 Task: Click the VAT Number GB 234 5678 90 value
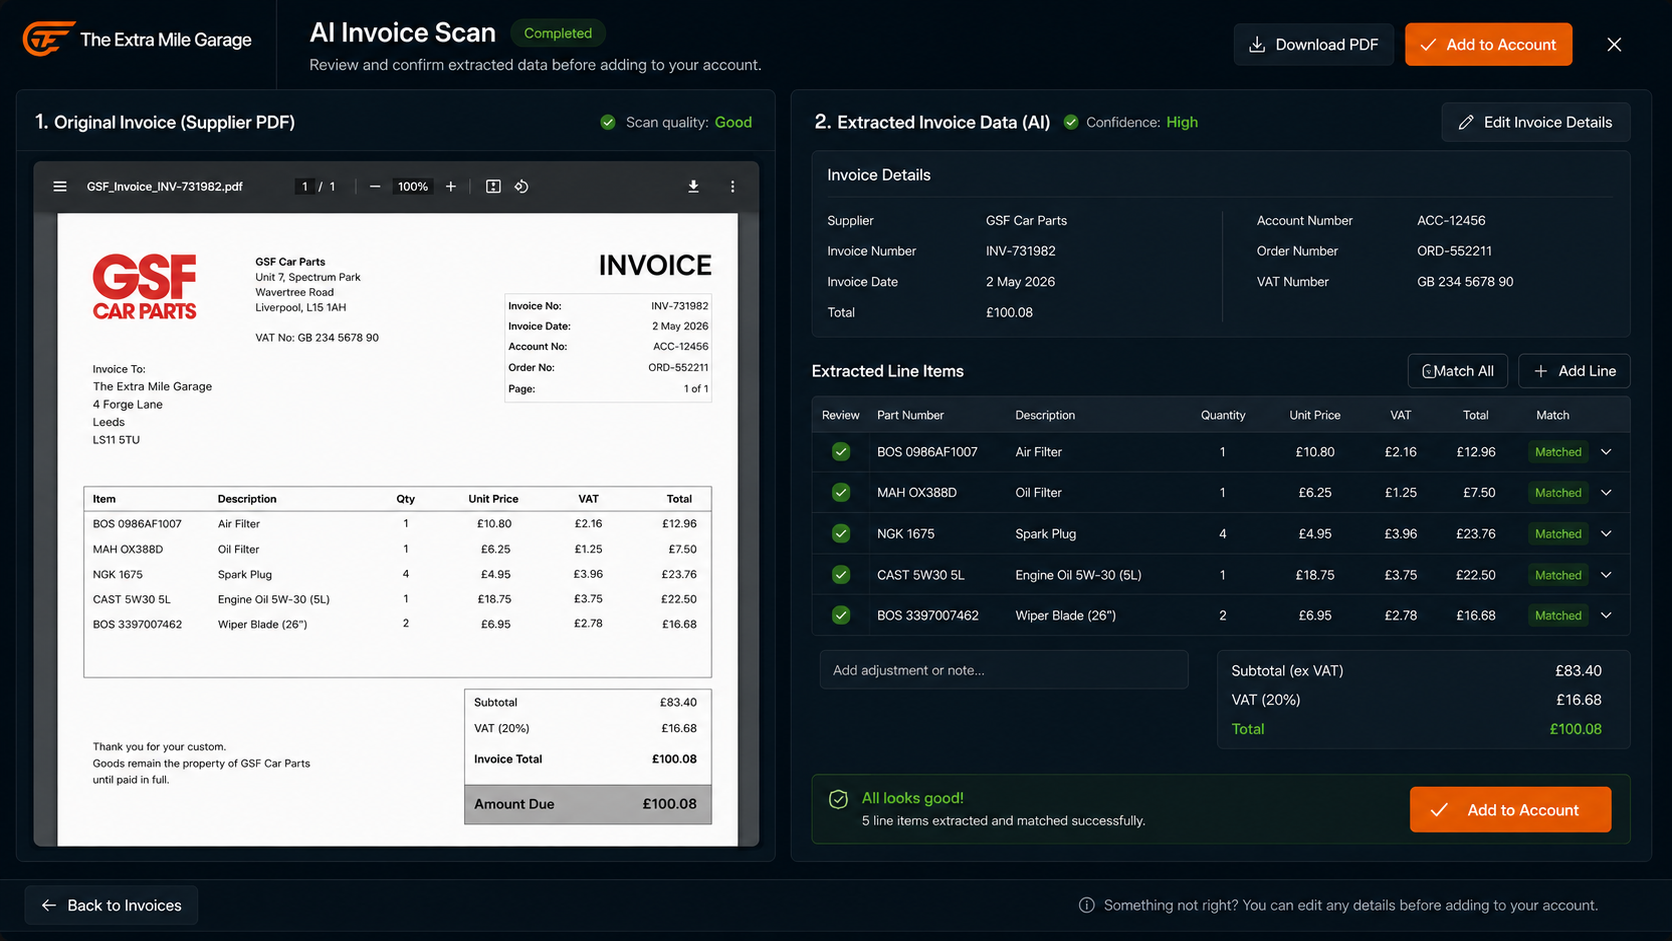click(x=1465, y=282)
